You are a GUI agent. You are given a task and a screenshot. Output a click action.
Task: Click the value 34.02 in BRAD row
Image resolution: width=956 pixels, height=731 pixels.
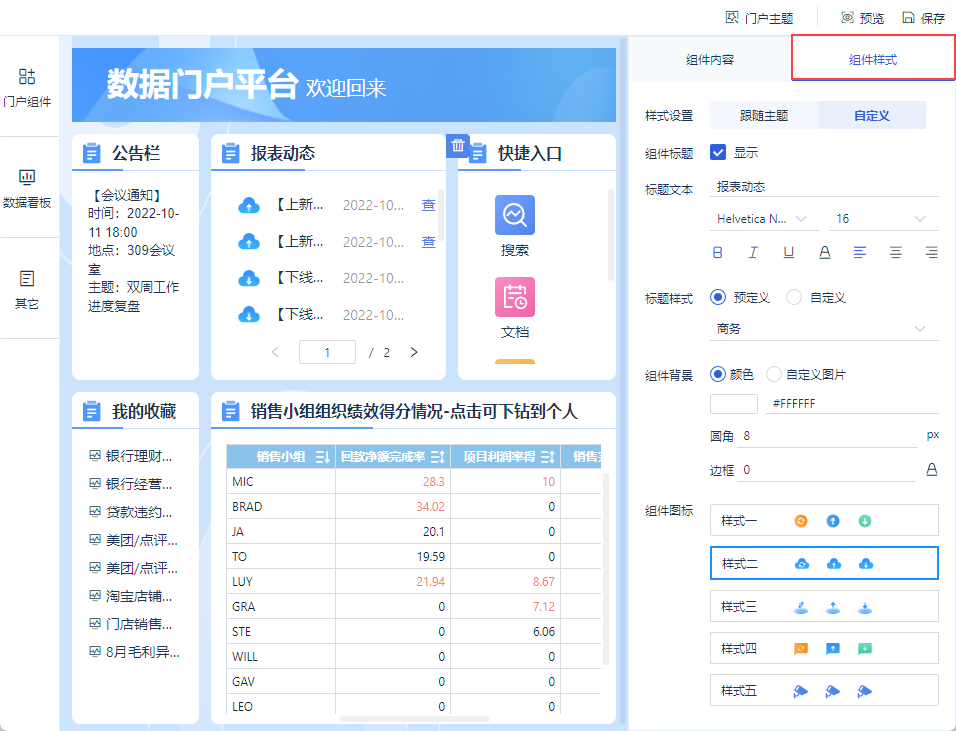pyautogui.click(x=430, y=507)
